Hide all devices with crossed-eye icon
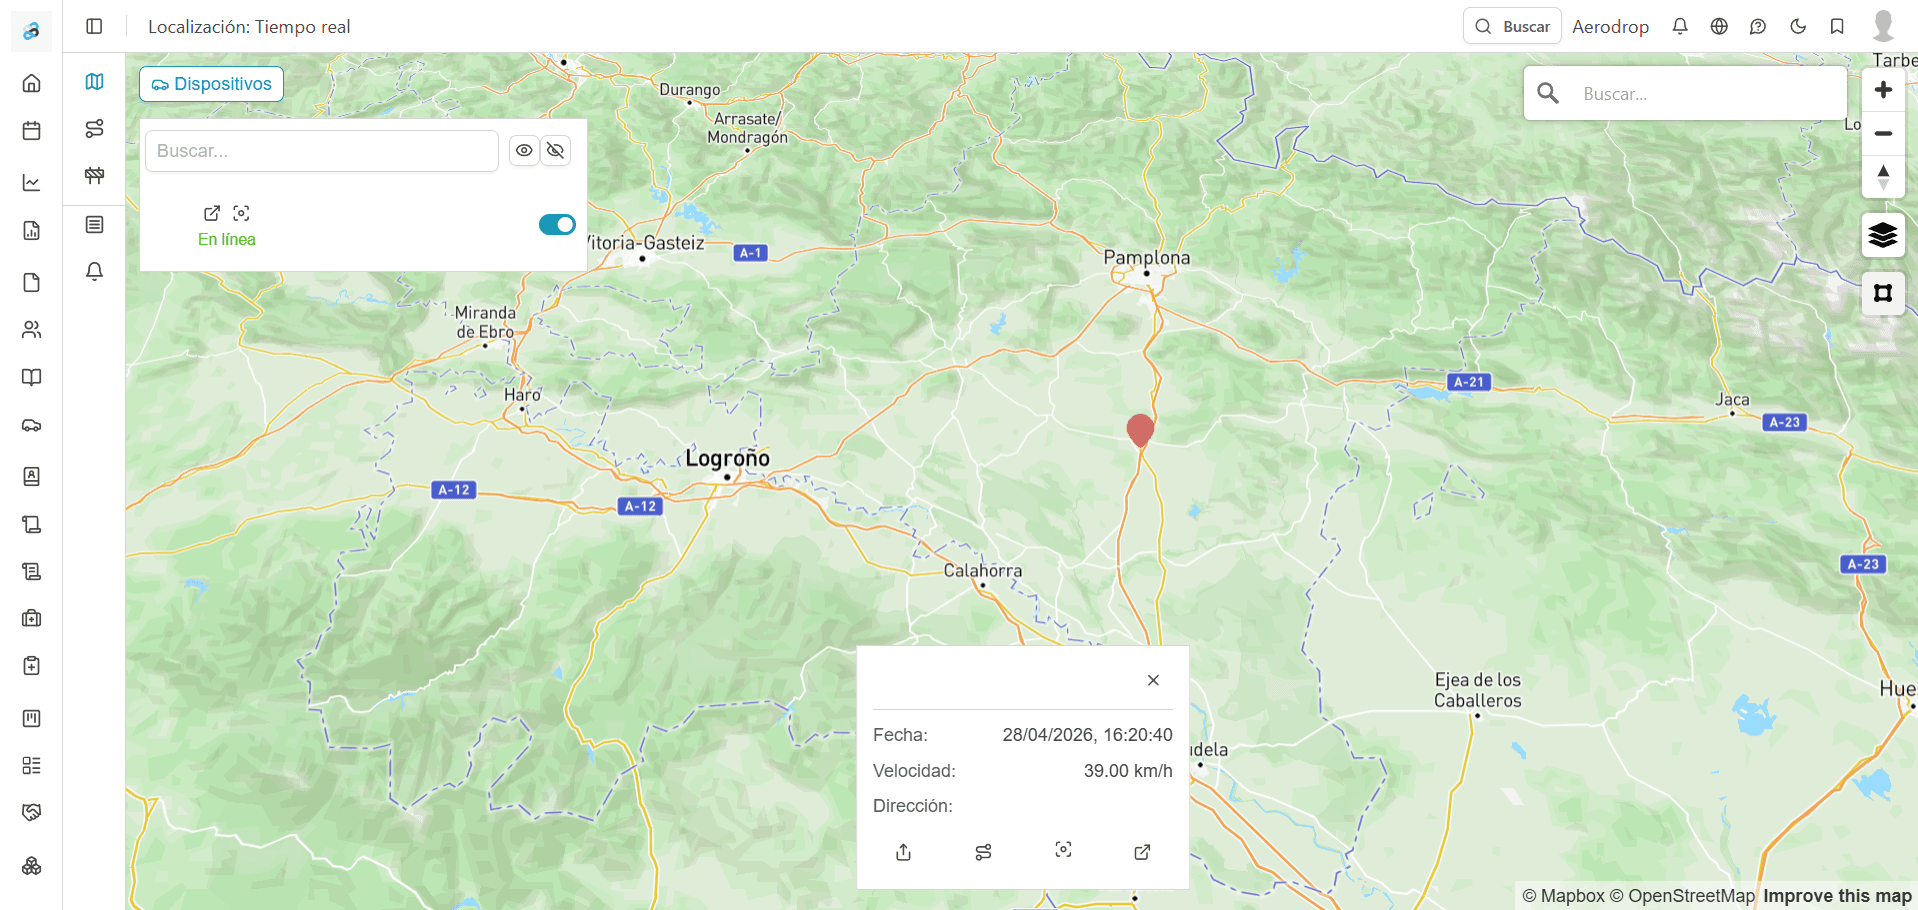 [x=556, y=151]
